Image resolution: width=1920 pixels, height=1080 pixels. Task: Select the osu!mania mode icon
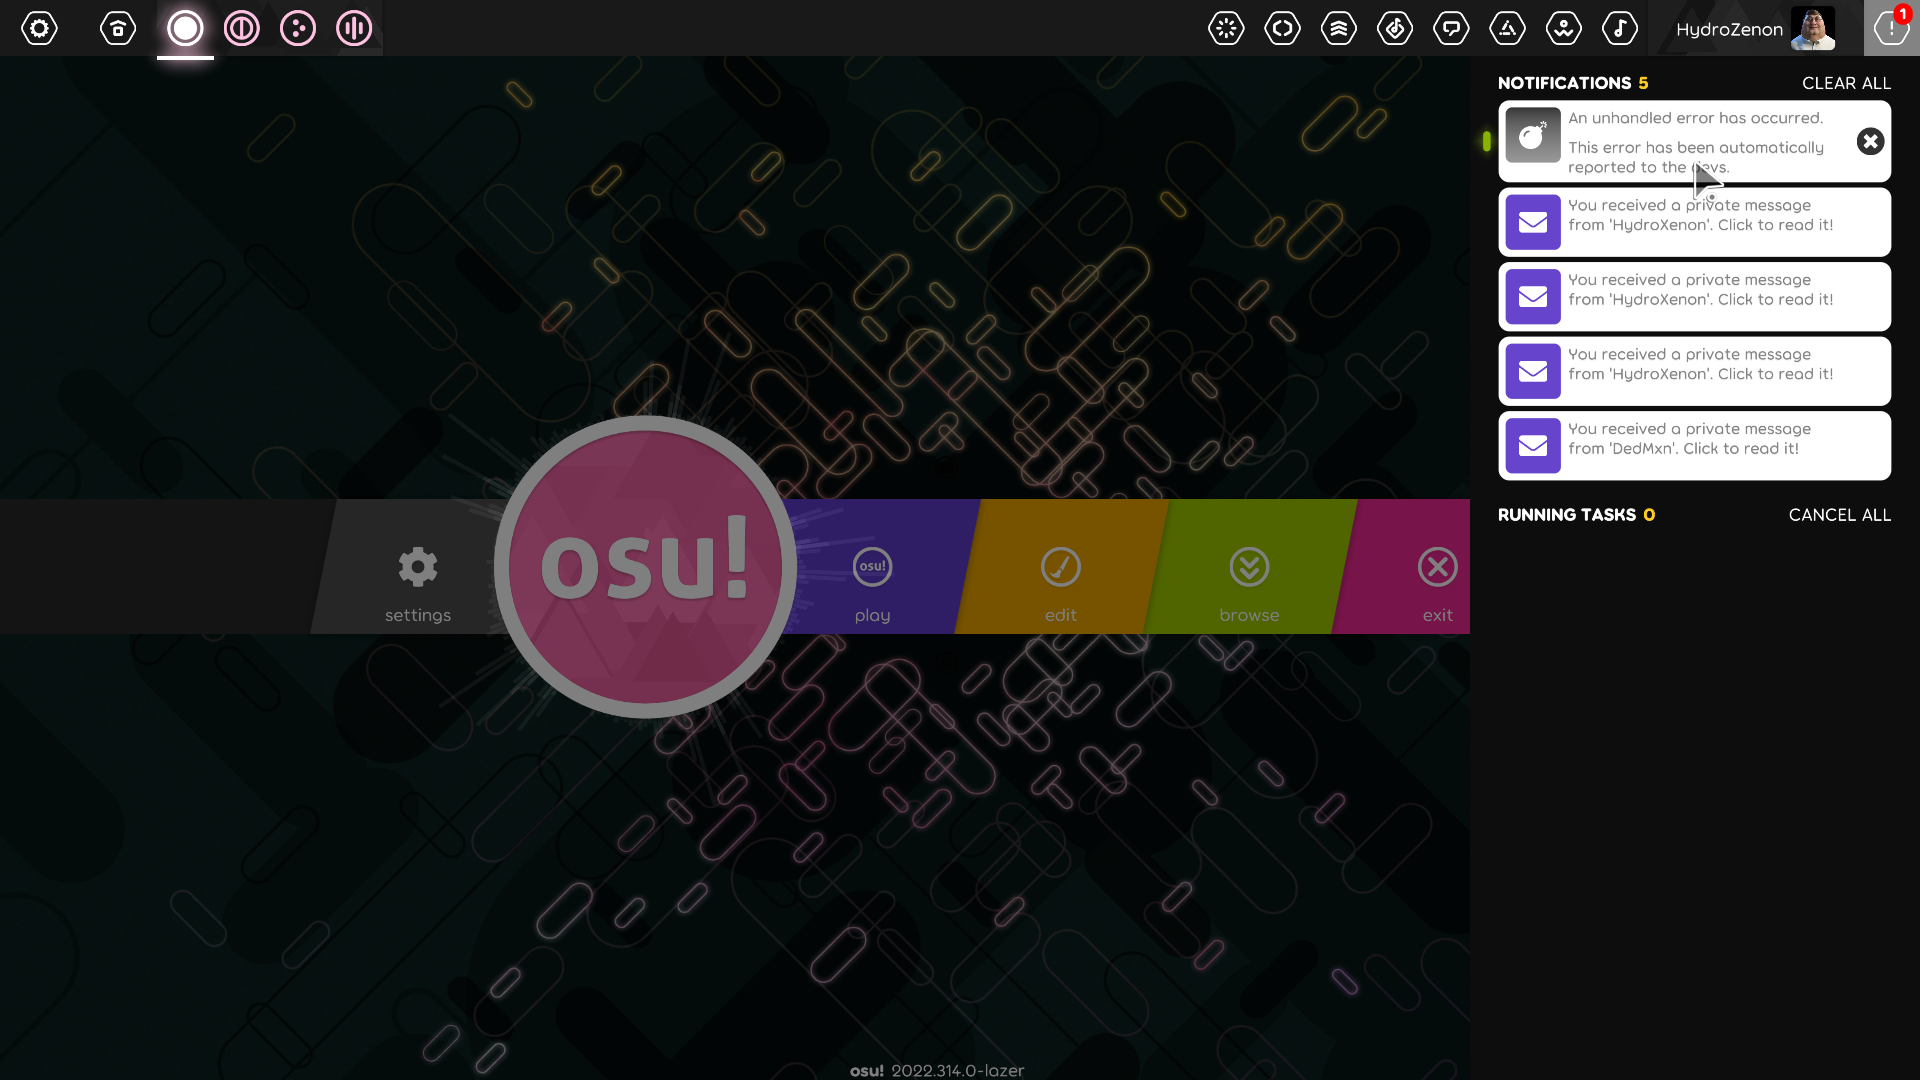[x=353, y=28]
